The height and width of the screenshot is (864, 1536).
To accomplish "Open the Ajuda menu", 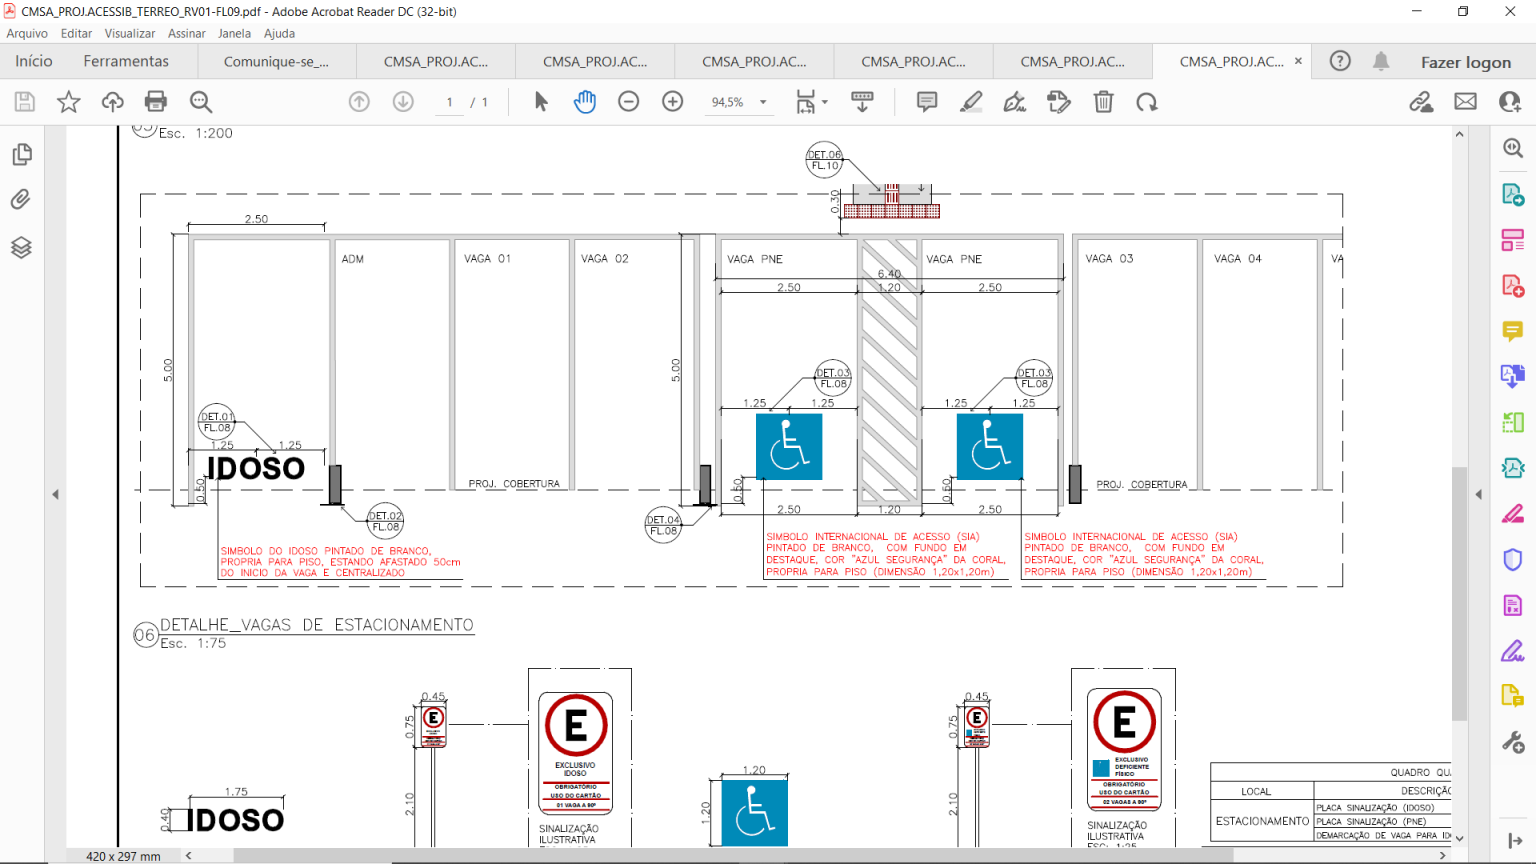I will [x=279, y=33].
